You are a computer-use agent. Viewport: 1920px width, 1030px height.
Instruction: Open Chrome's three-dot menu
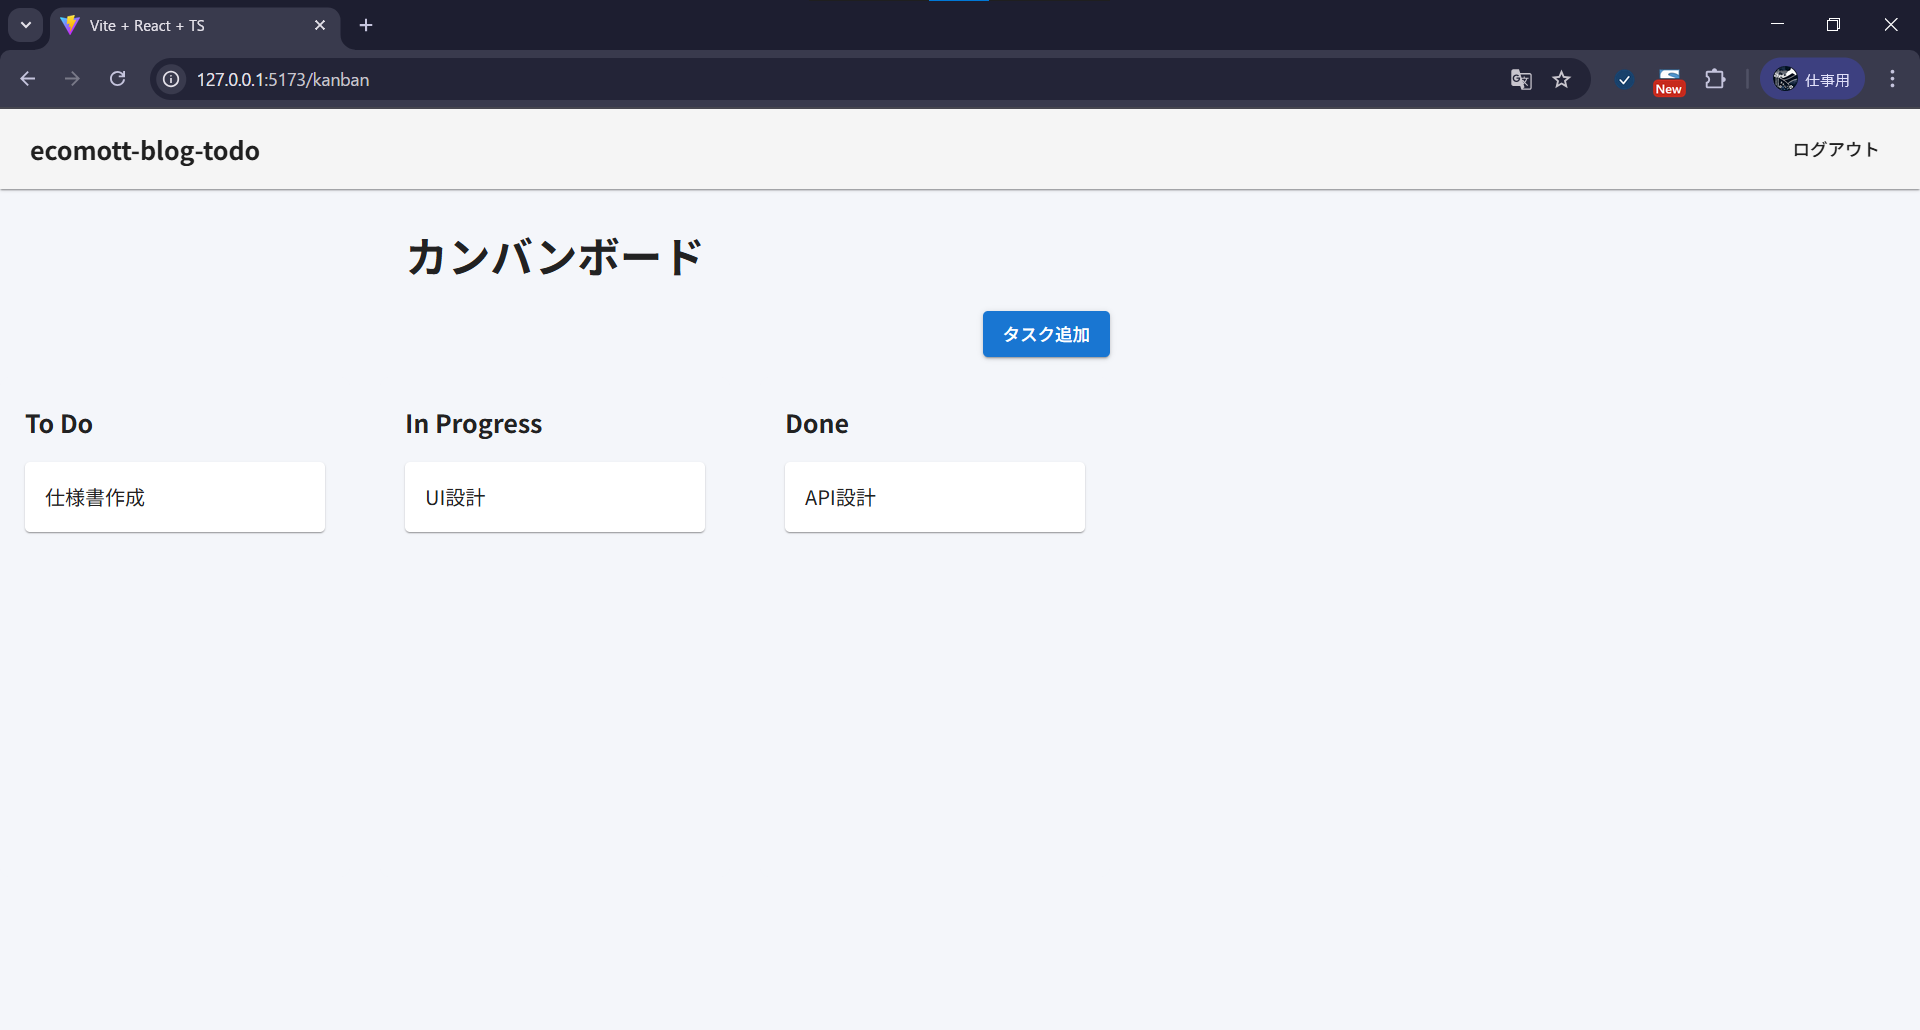pos(1892,79)
